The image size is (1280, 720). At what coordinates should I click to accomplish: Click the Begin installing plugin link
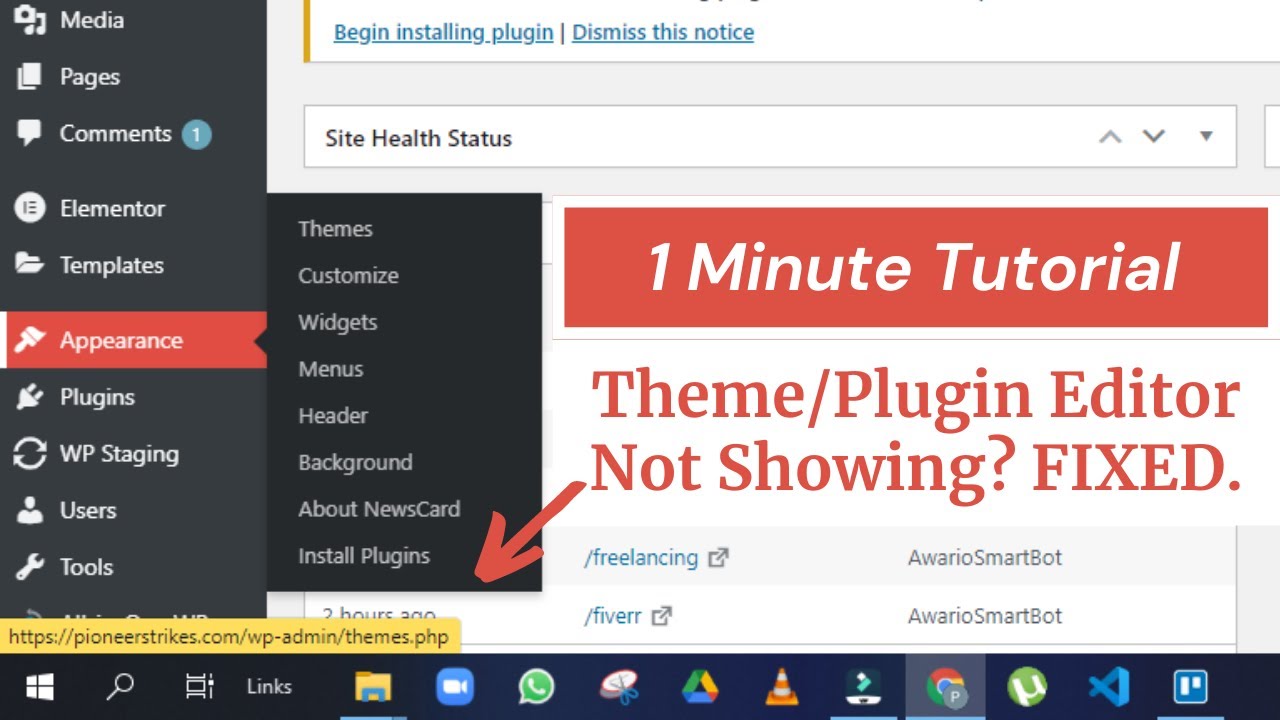[443, 32]
